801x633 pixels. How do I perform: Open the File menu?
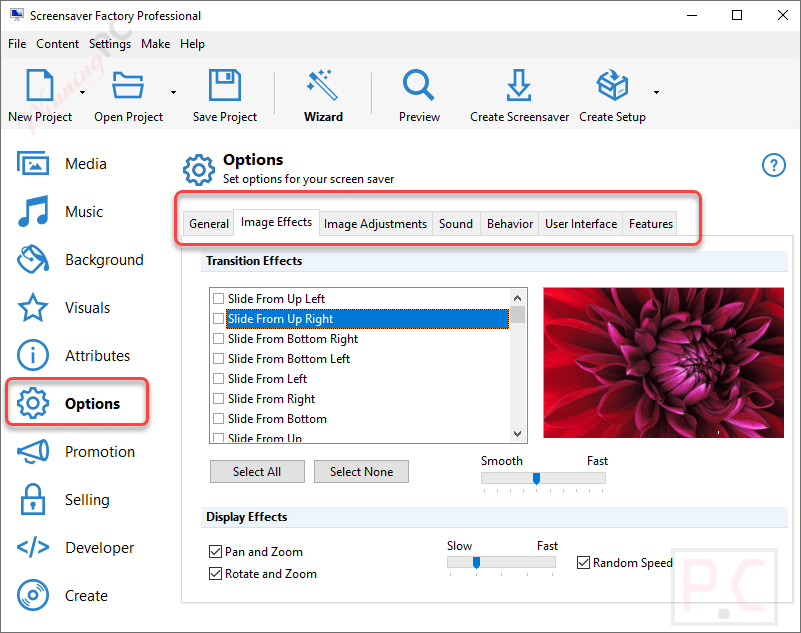(17, 44)
